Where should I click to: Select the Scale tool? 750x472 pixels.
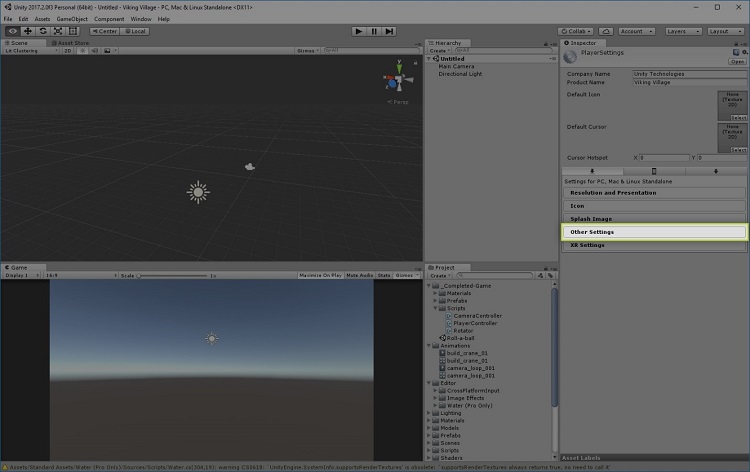(58, 31)
